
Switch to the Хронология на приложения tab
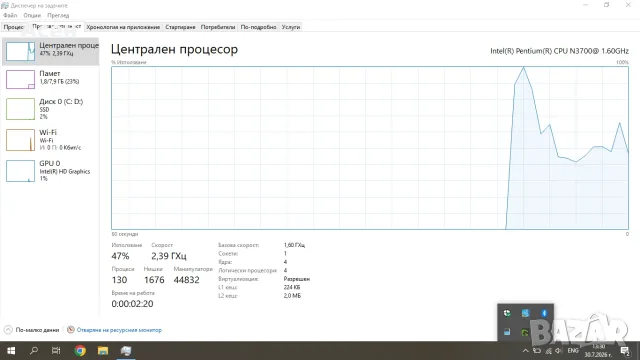tap(123, 27)
